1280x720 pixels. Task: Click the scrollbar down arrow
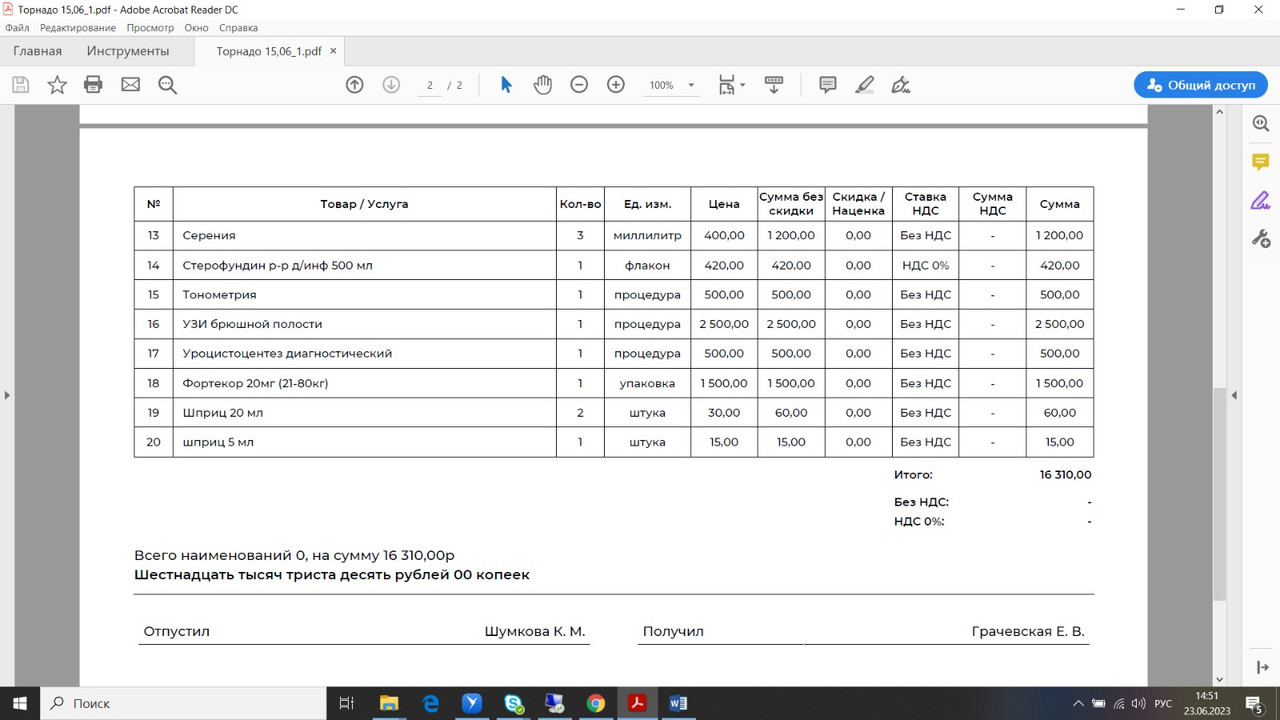pos(1219,679)
